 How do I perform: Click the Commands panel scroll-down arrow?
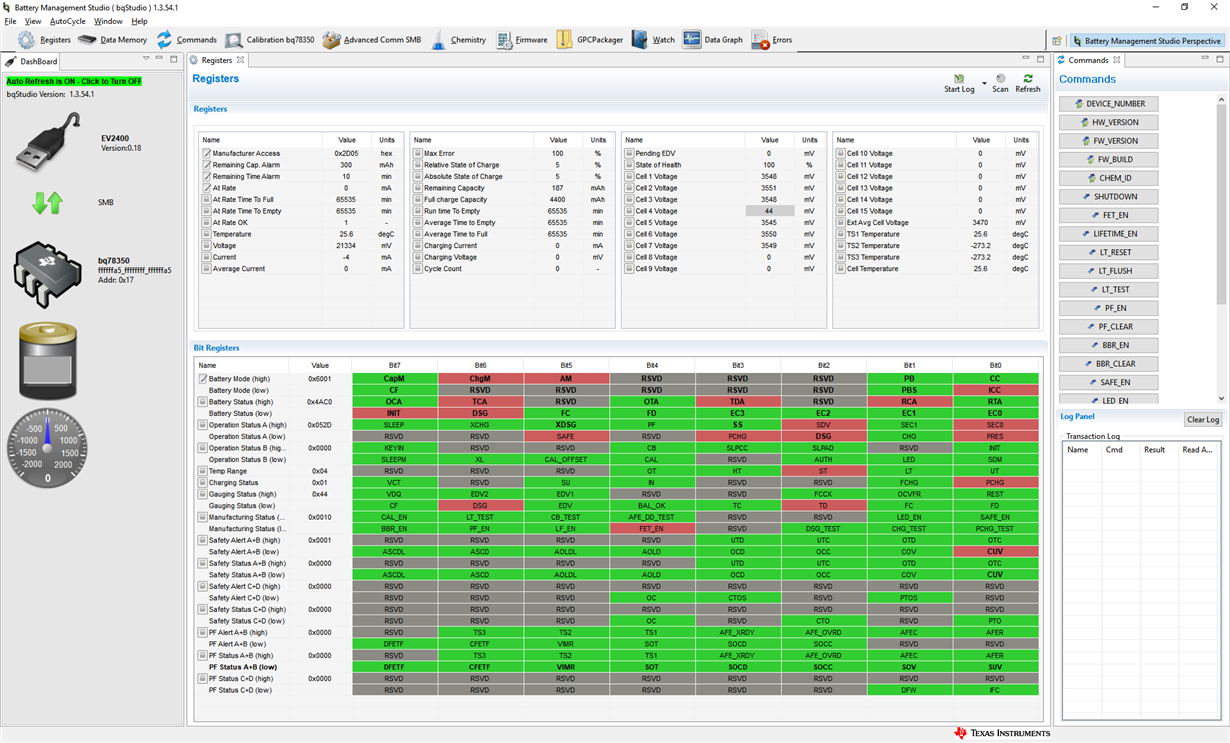1221,398
